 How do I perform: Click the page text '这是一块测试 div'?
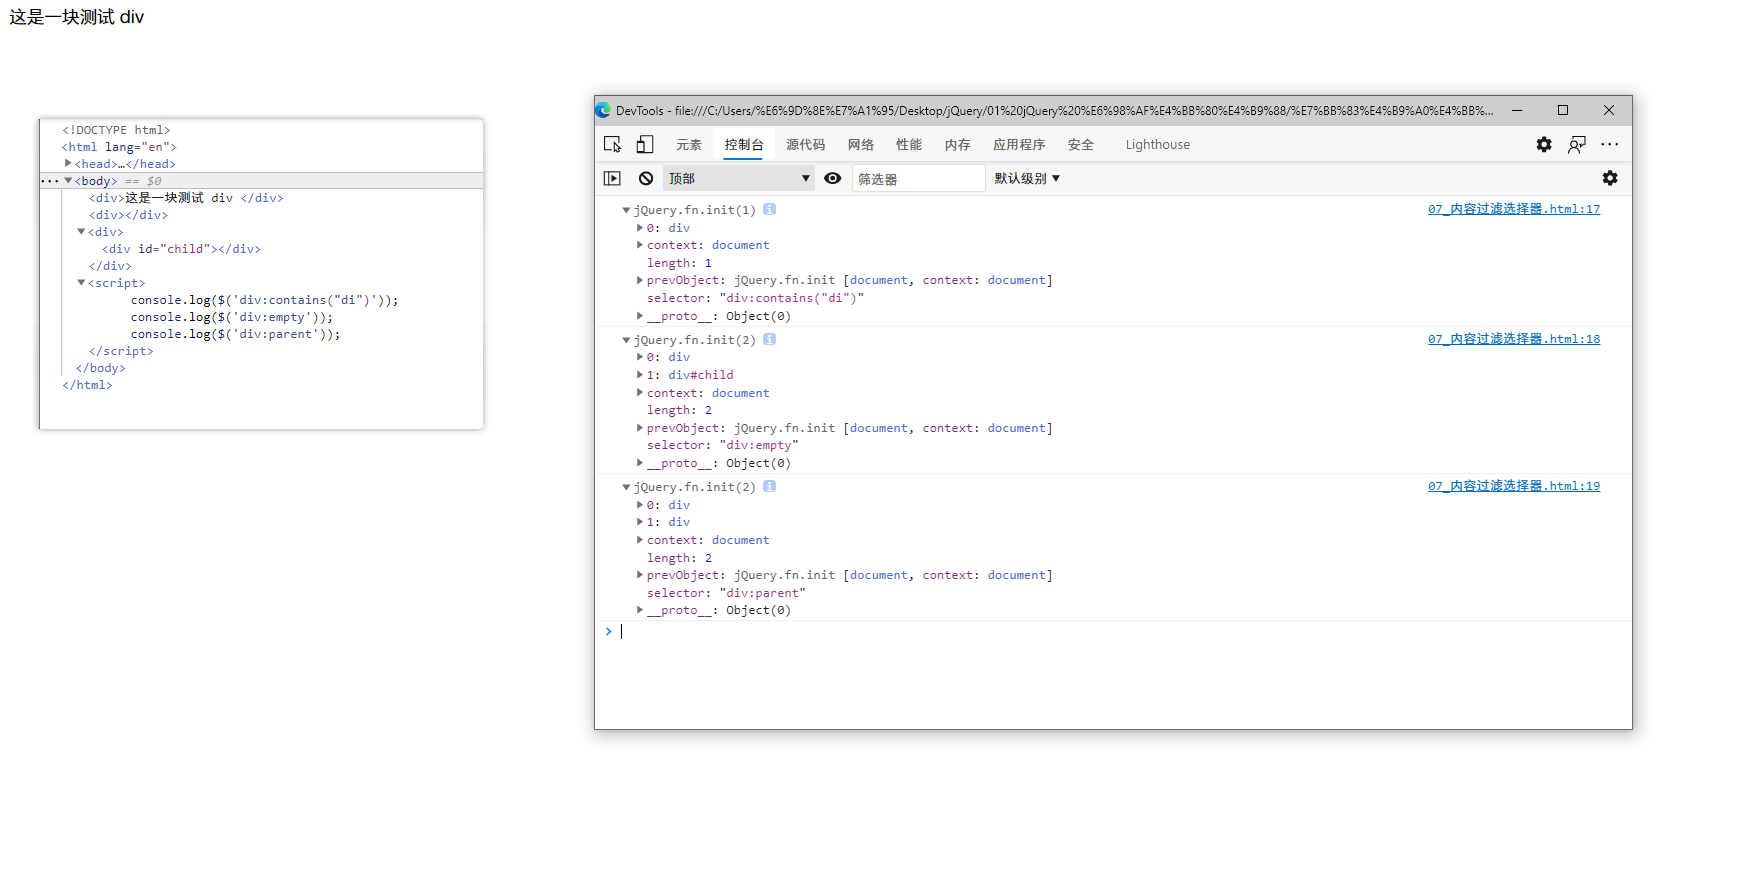(77, 17)
